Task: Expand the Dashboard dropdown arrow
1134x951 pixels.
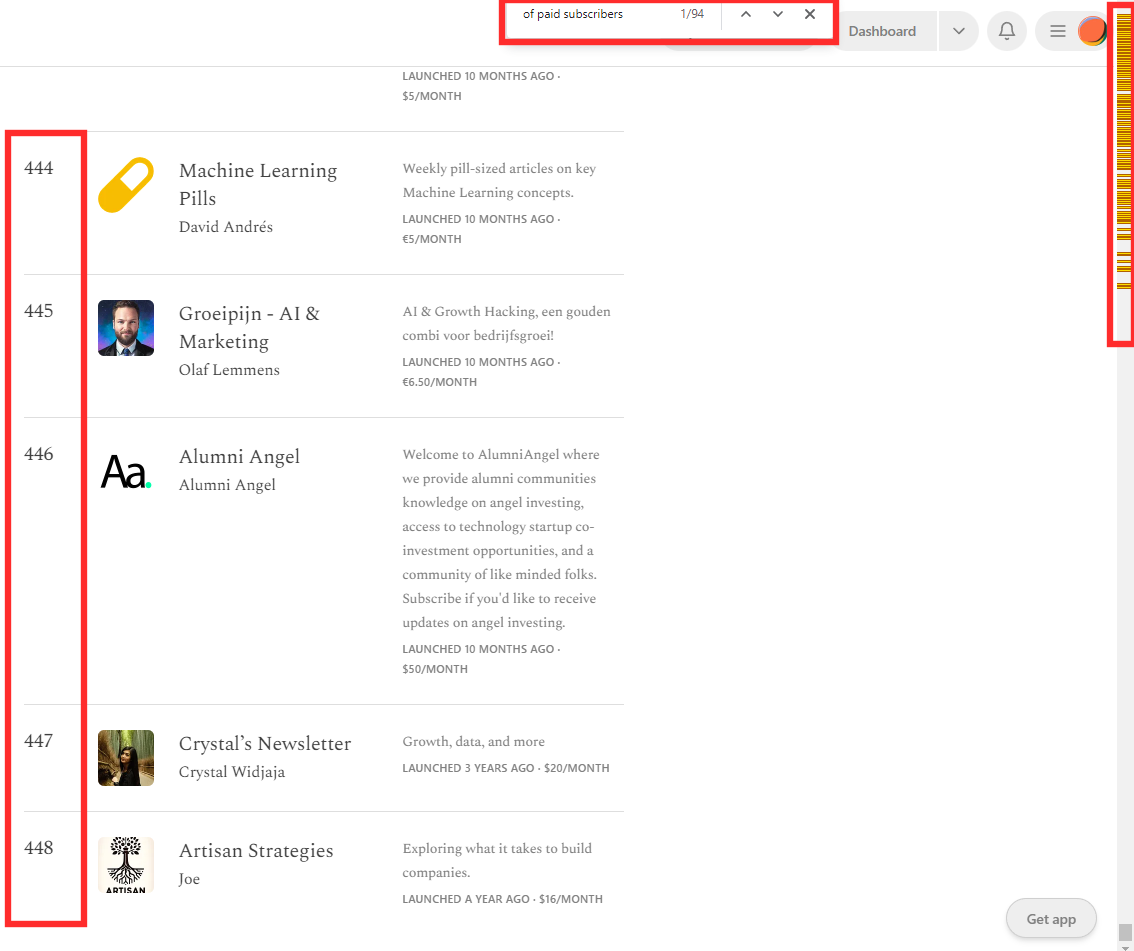Action: pos(958,31)
